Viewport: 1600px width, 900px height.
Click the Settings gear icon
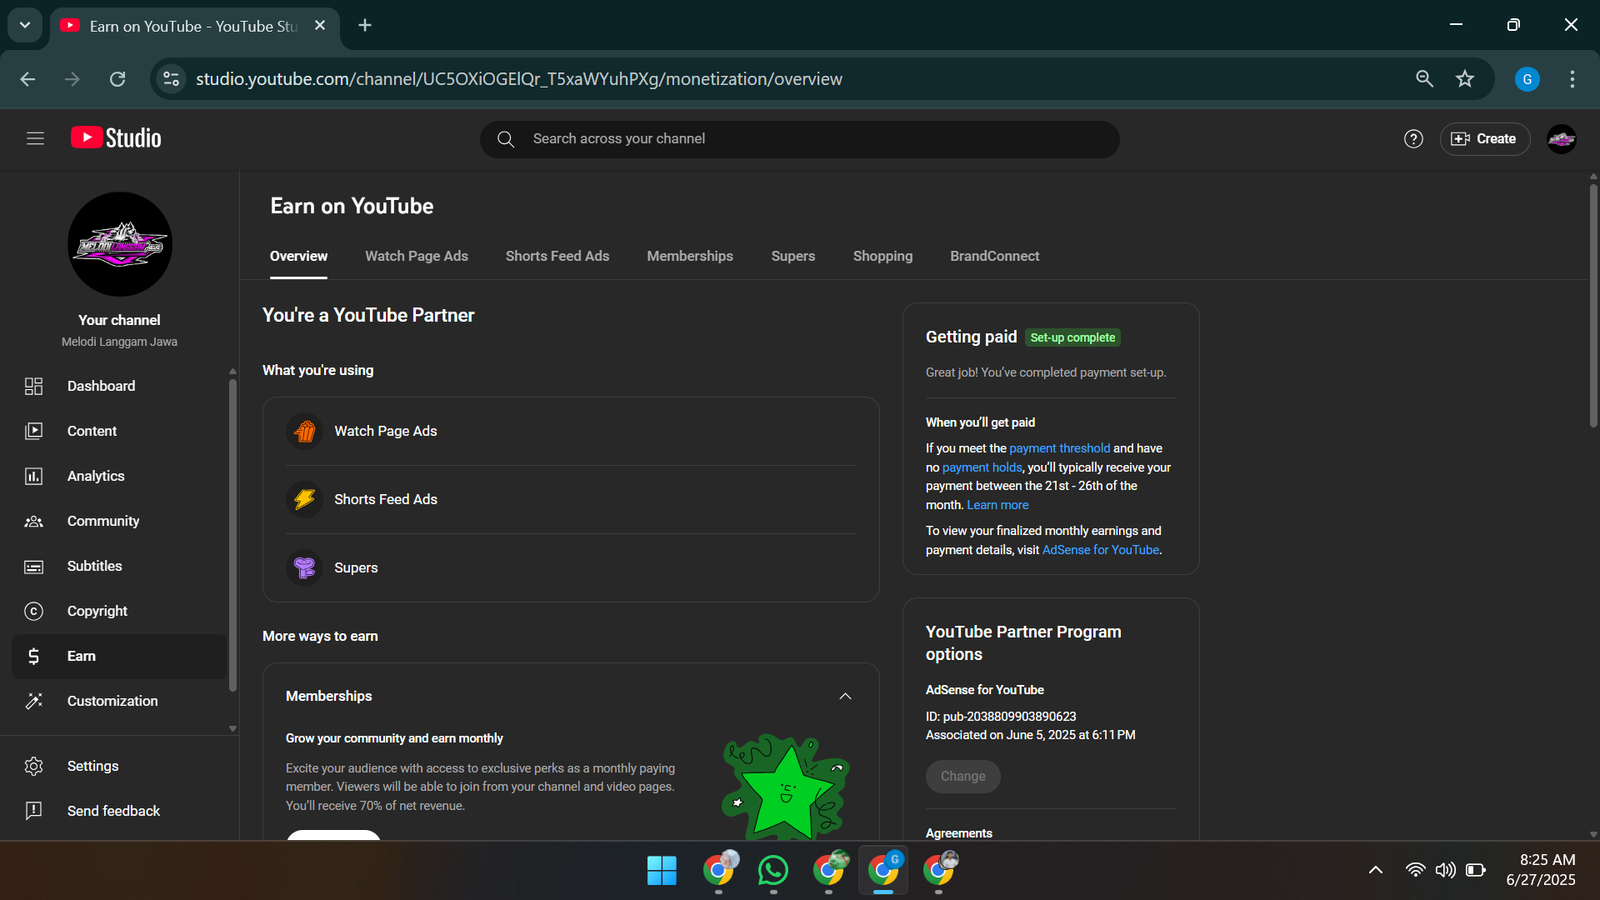34,766
